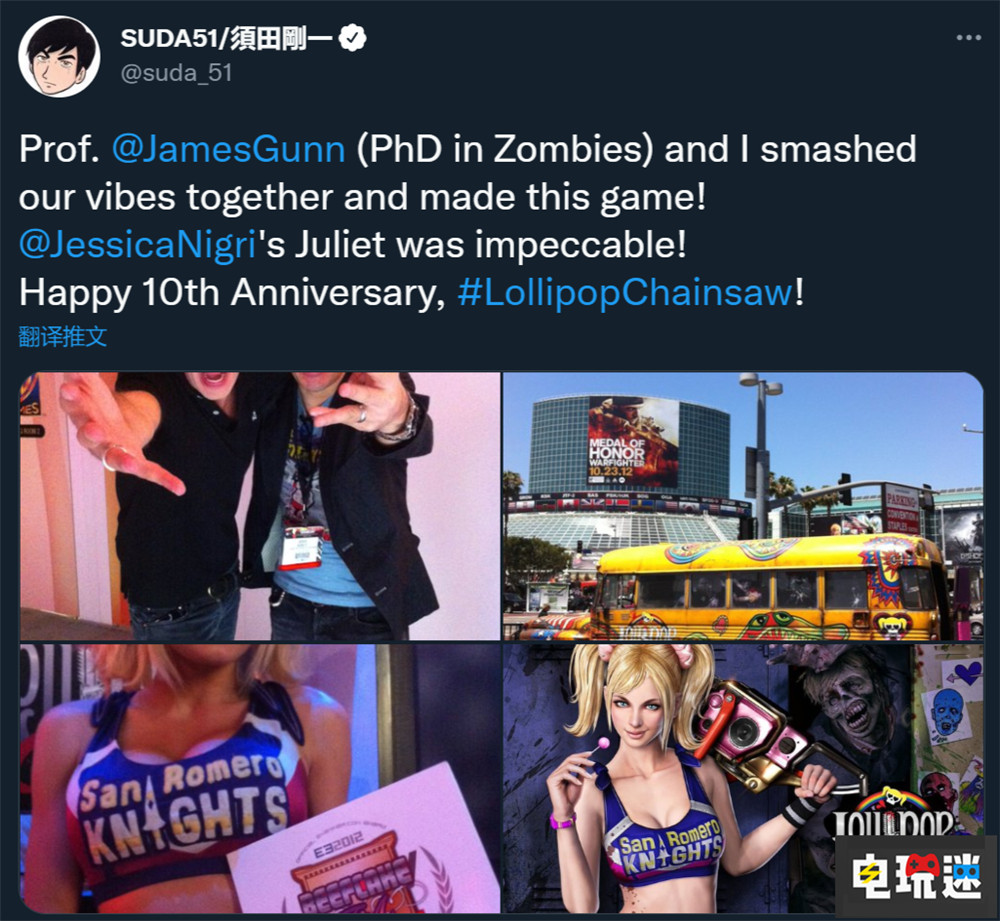
Task: Open the San Romero Knights cosplay photo
Action: (260, 778)
